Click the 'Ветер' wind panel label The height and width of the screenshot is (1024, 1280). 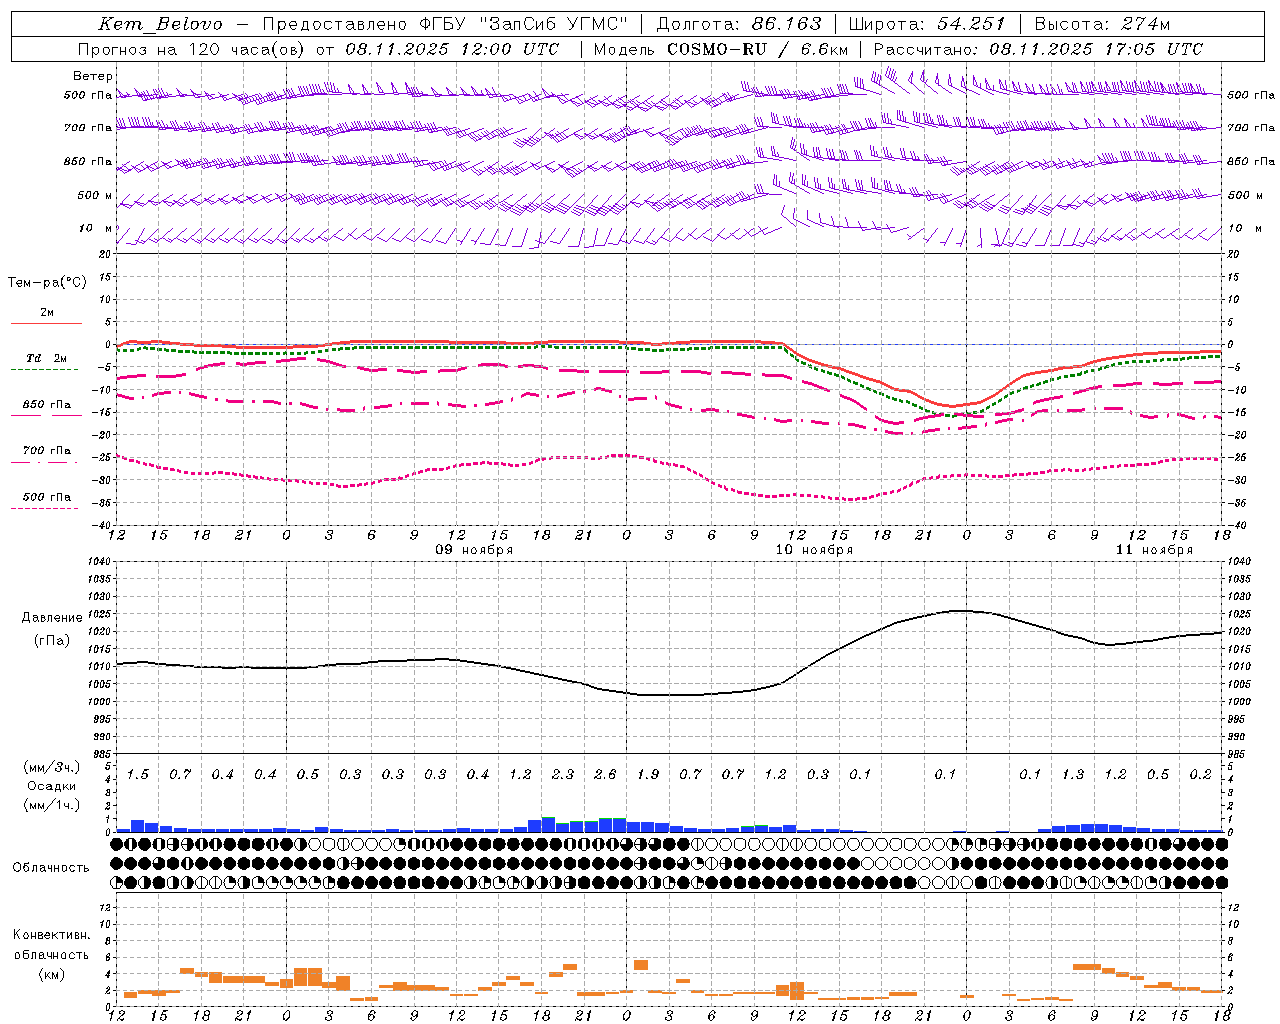click(x=93, y=76)
